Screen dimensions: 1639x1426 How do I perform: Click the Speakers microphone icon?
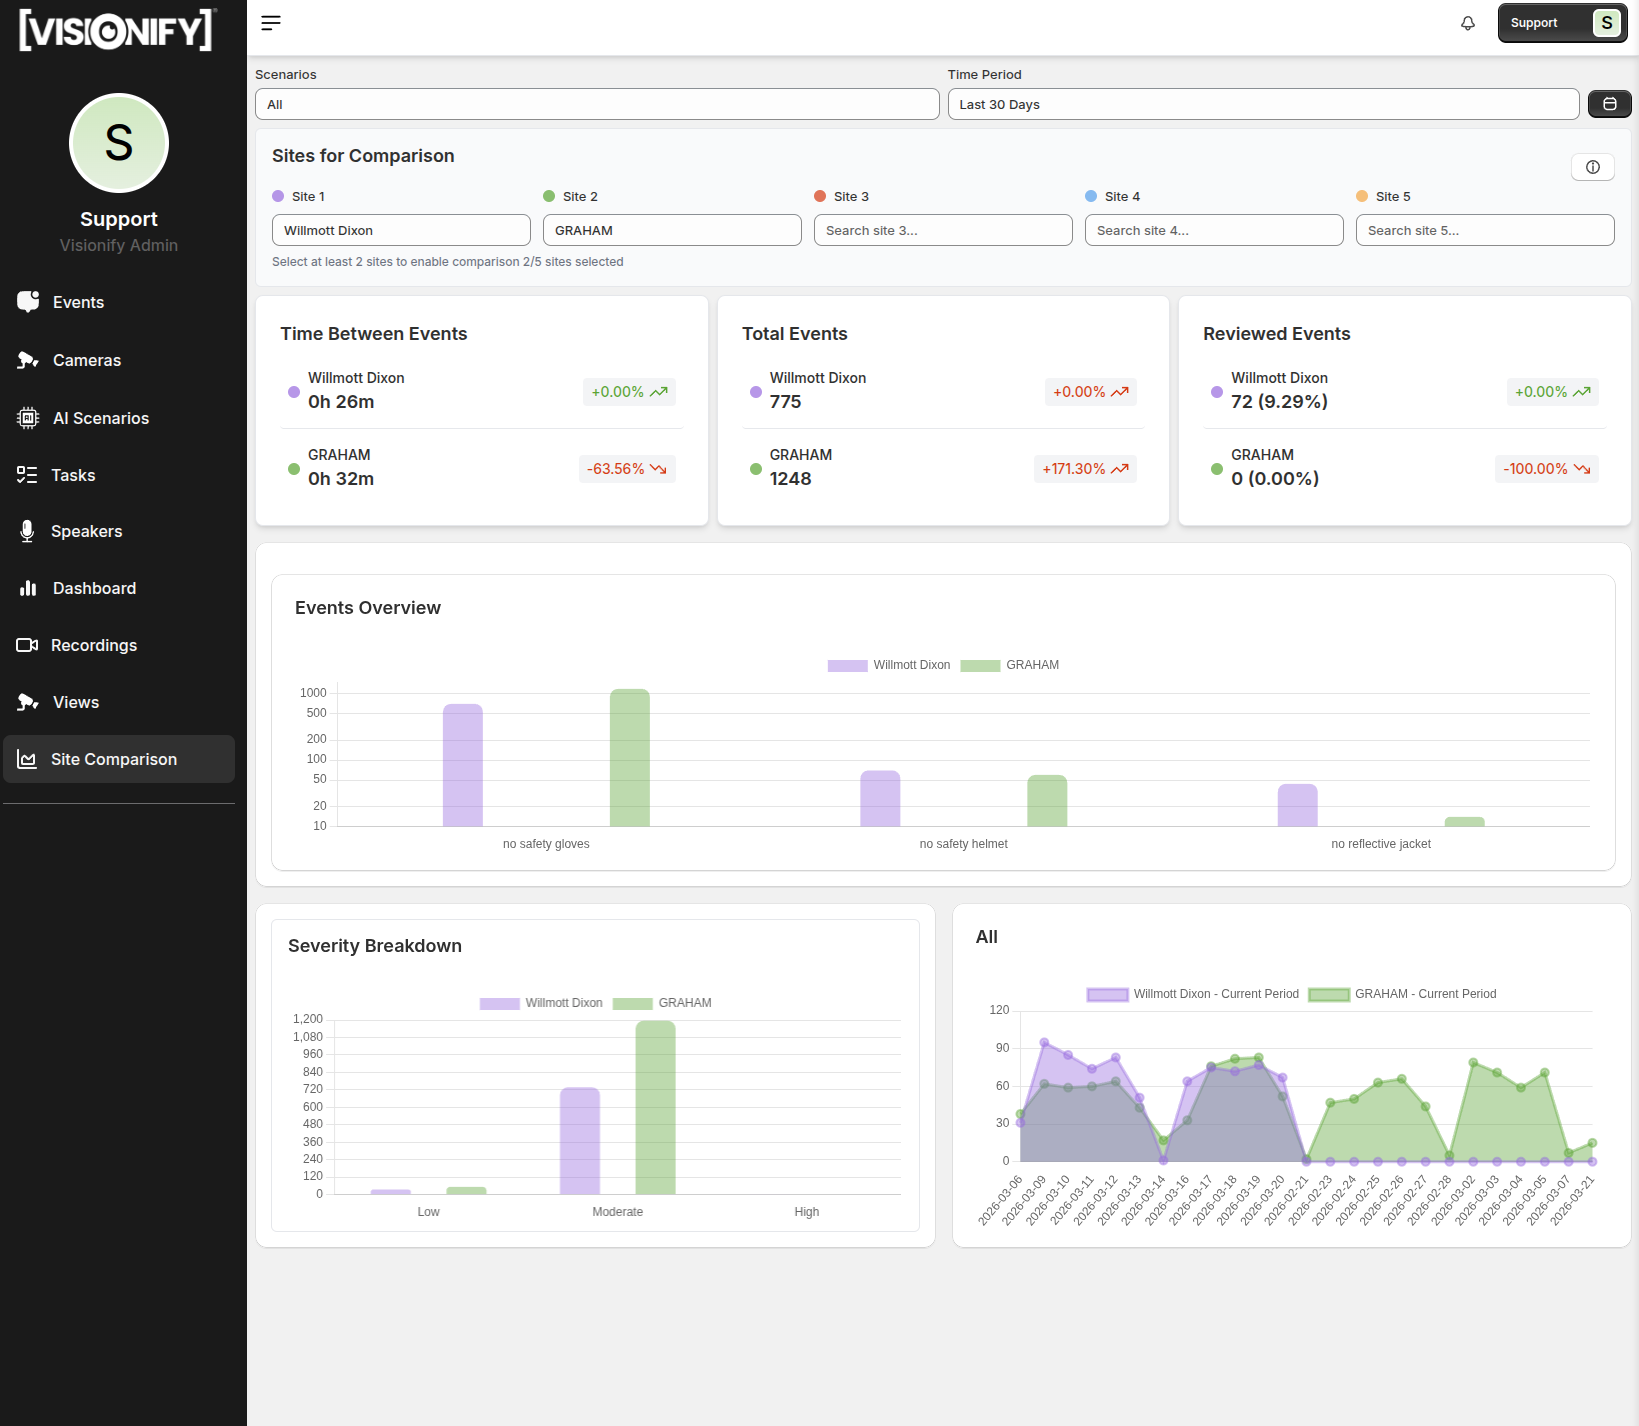(x=27, y=531)
